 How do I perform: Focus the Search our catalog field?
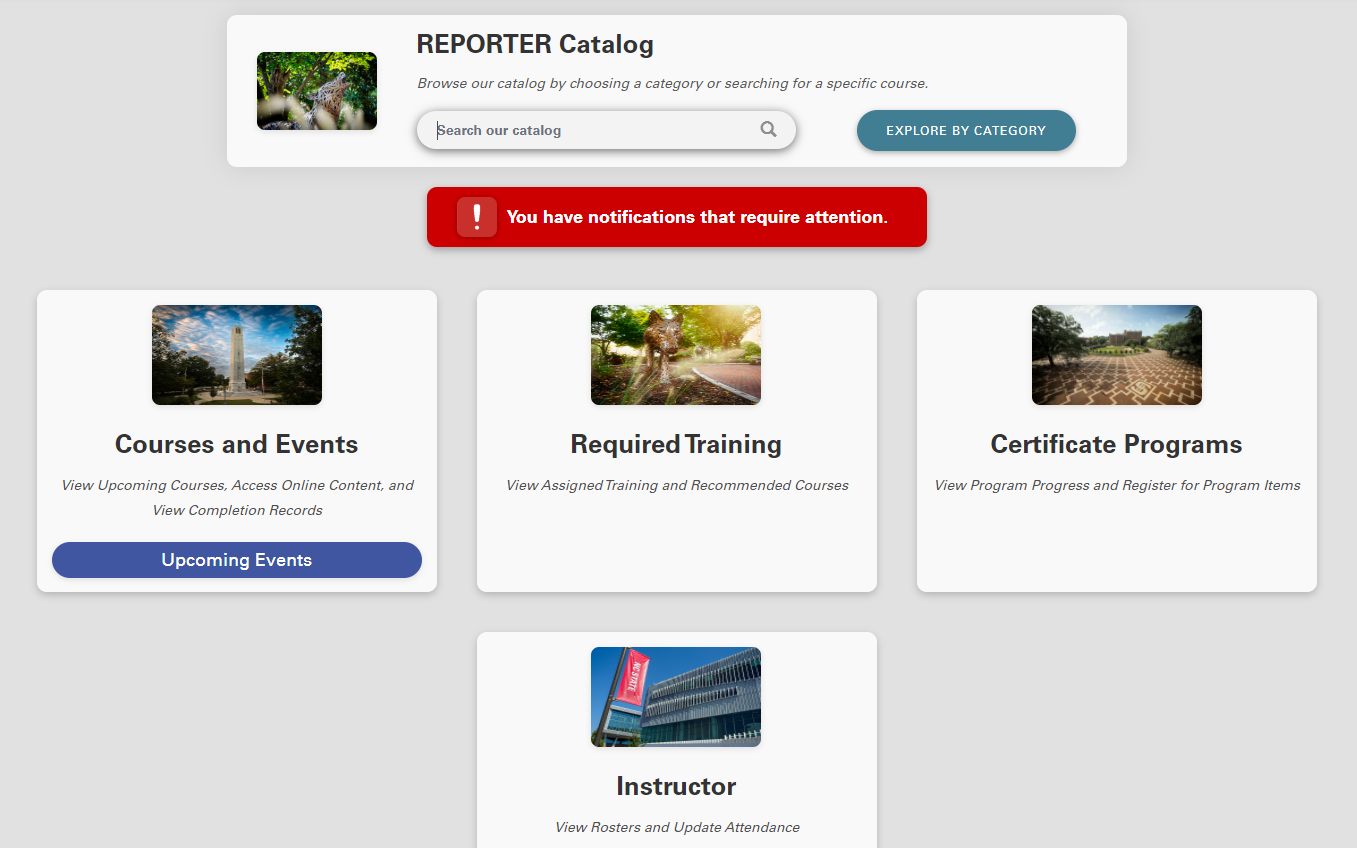pyautogui.click(x=606, y=130)
